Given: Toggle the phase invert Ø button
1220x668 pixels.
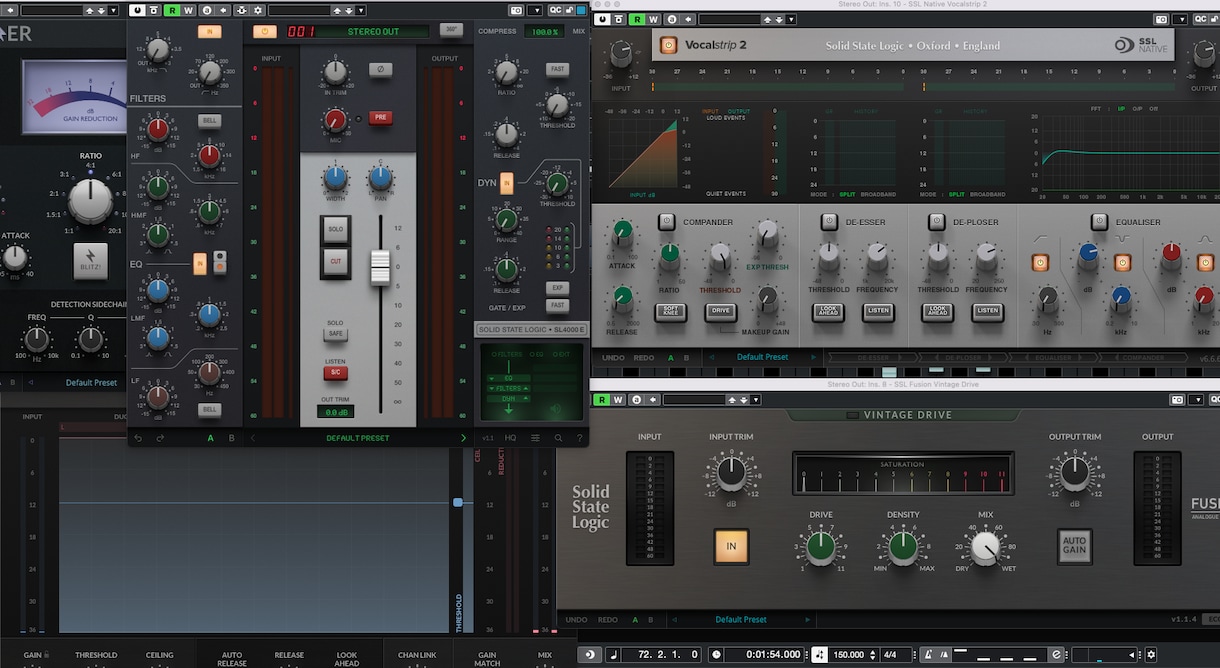Looking at the screenshot, I should click(380, 69).
